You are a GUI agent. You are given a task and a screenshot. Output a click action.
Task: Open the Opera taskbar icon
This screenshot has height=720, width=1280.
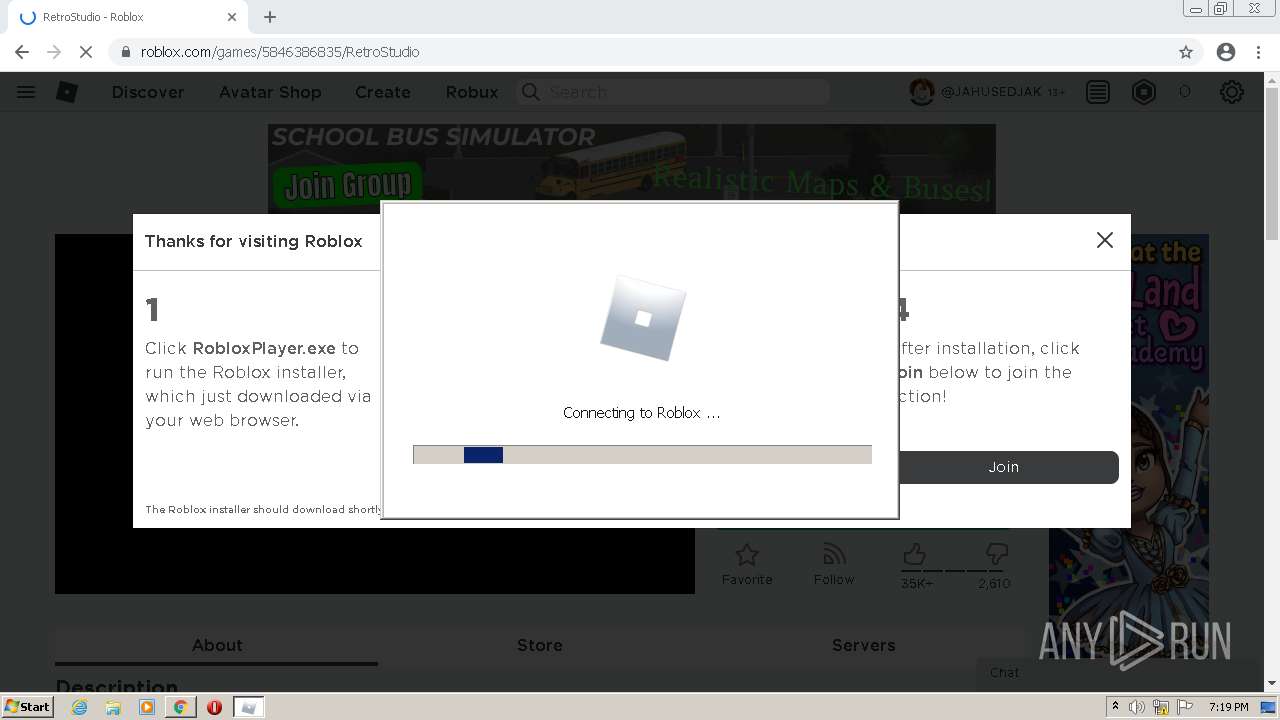(x=214, y=707)
